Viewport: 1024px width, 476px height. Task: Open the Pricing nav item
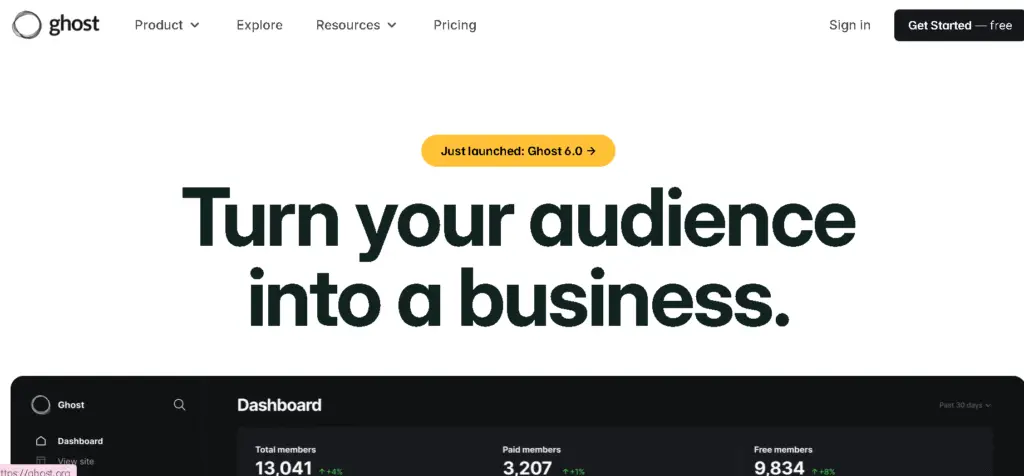tap(455, 25)
